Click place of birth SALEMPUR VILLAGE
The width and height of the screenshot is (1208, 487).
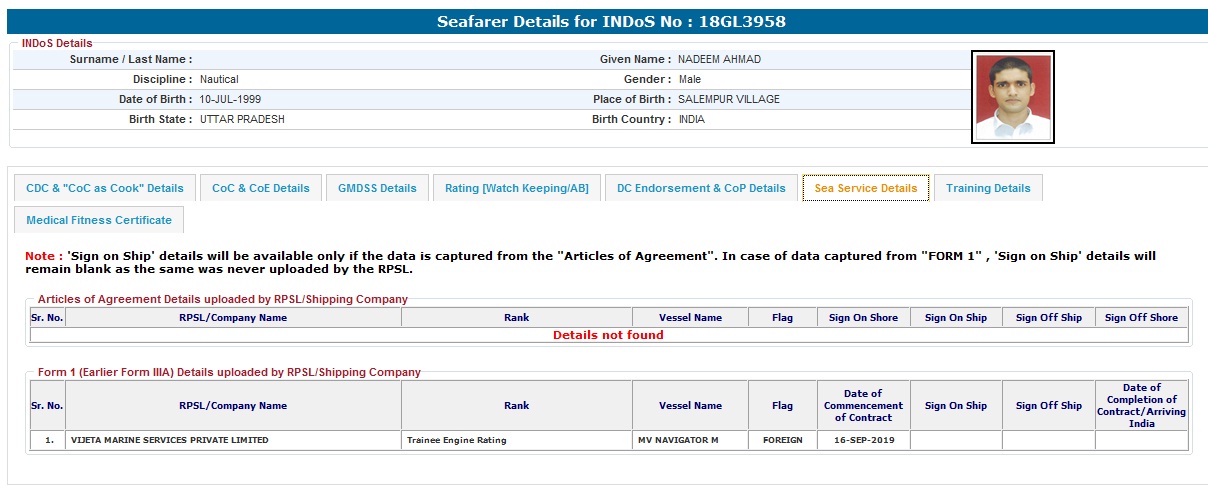click(728, 99)
